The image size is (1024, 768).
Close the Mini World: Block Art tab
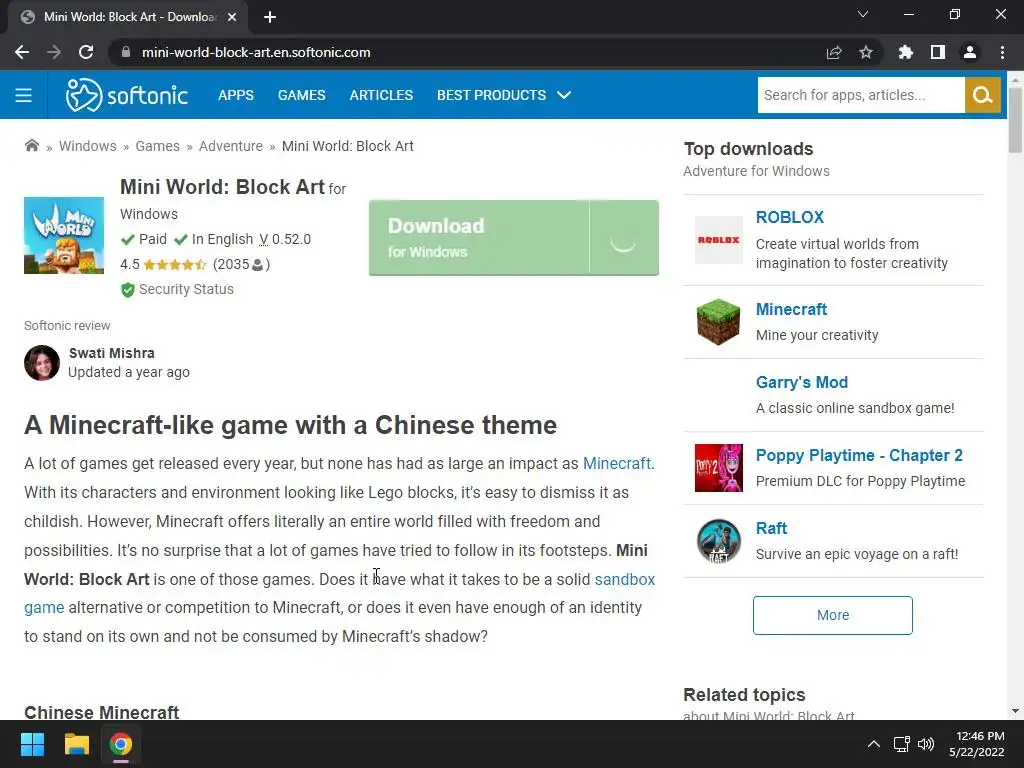tap(232, 17)
